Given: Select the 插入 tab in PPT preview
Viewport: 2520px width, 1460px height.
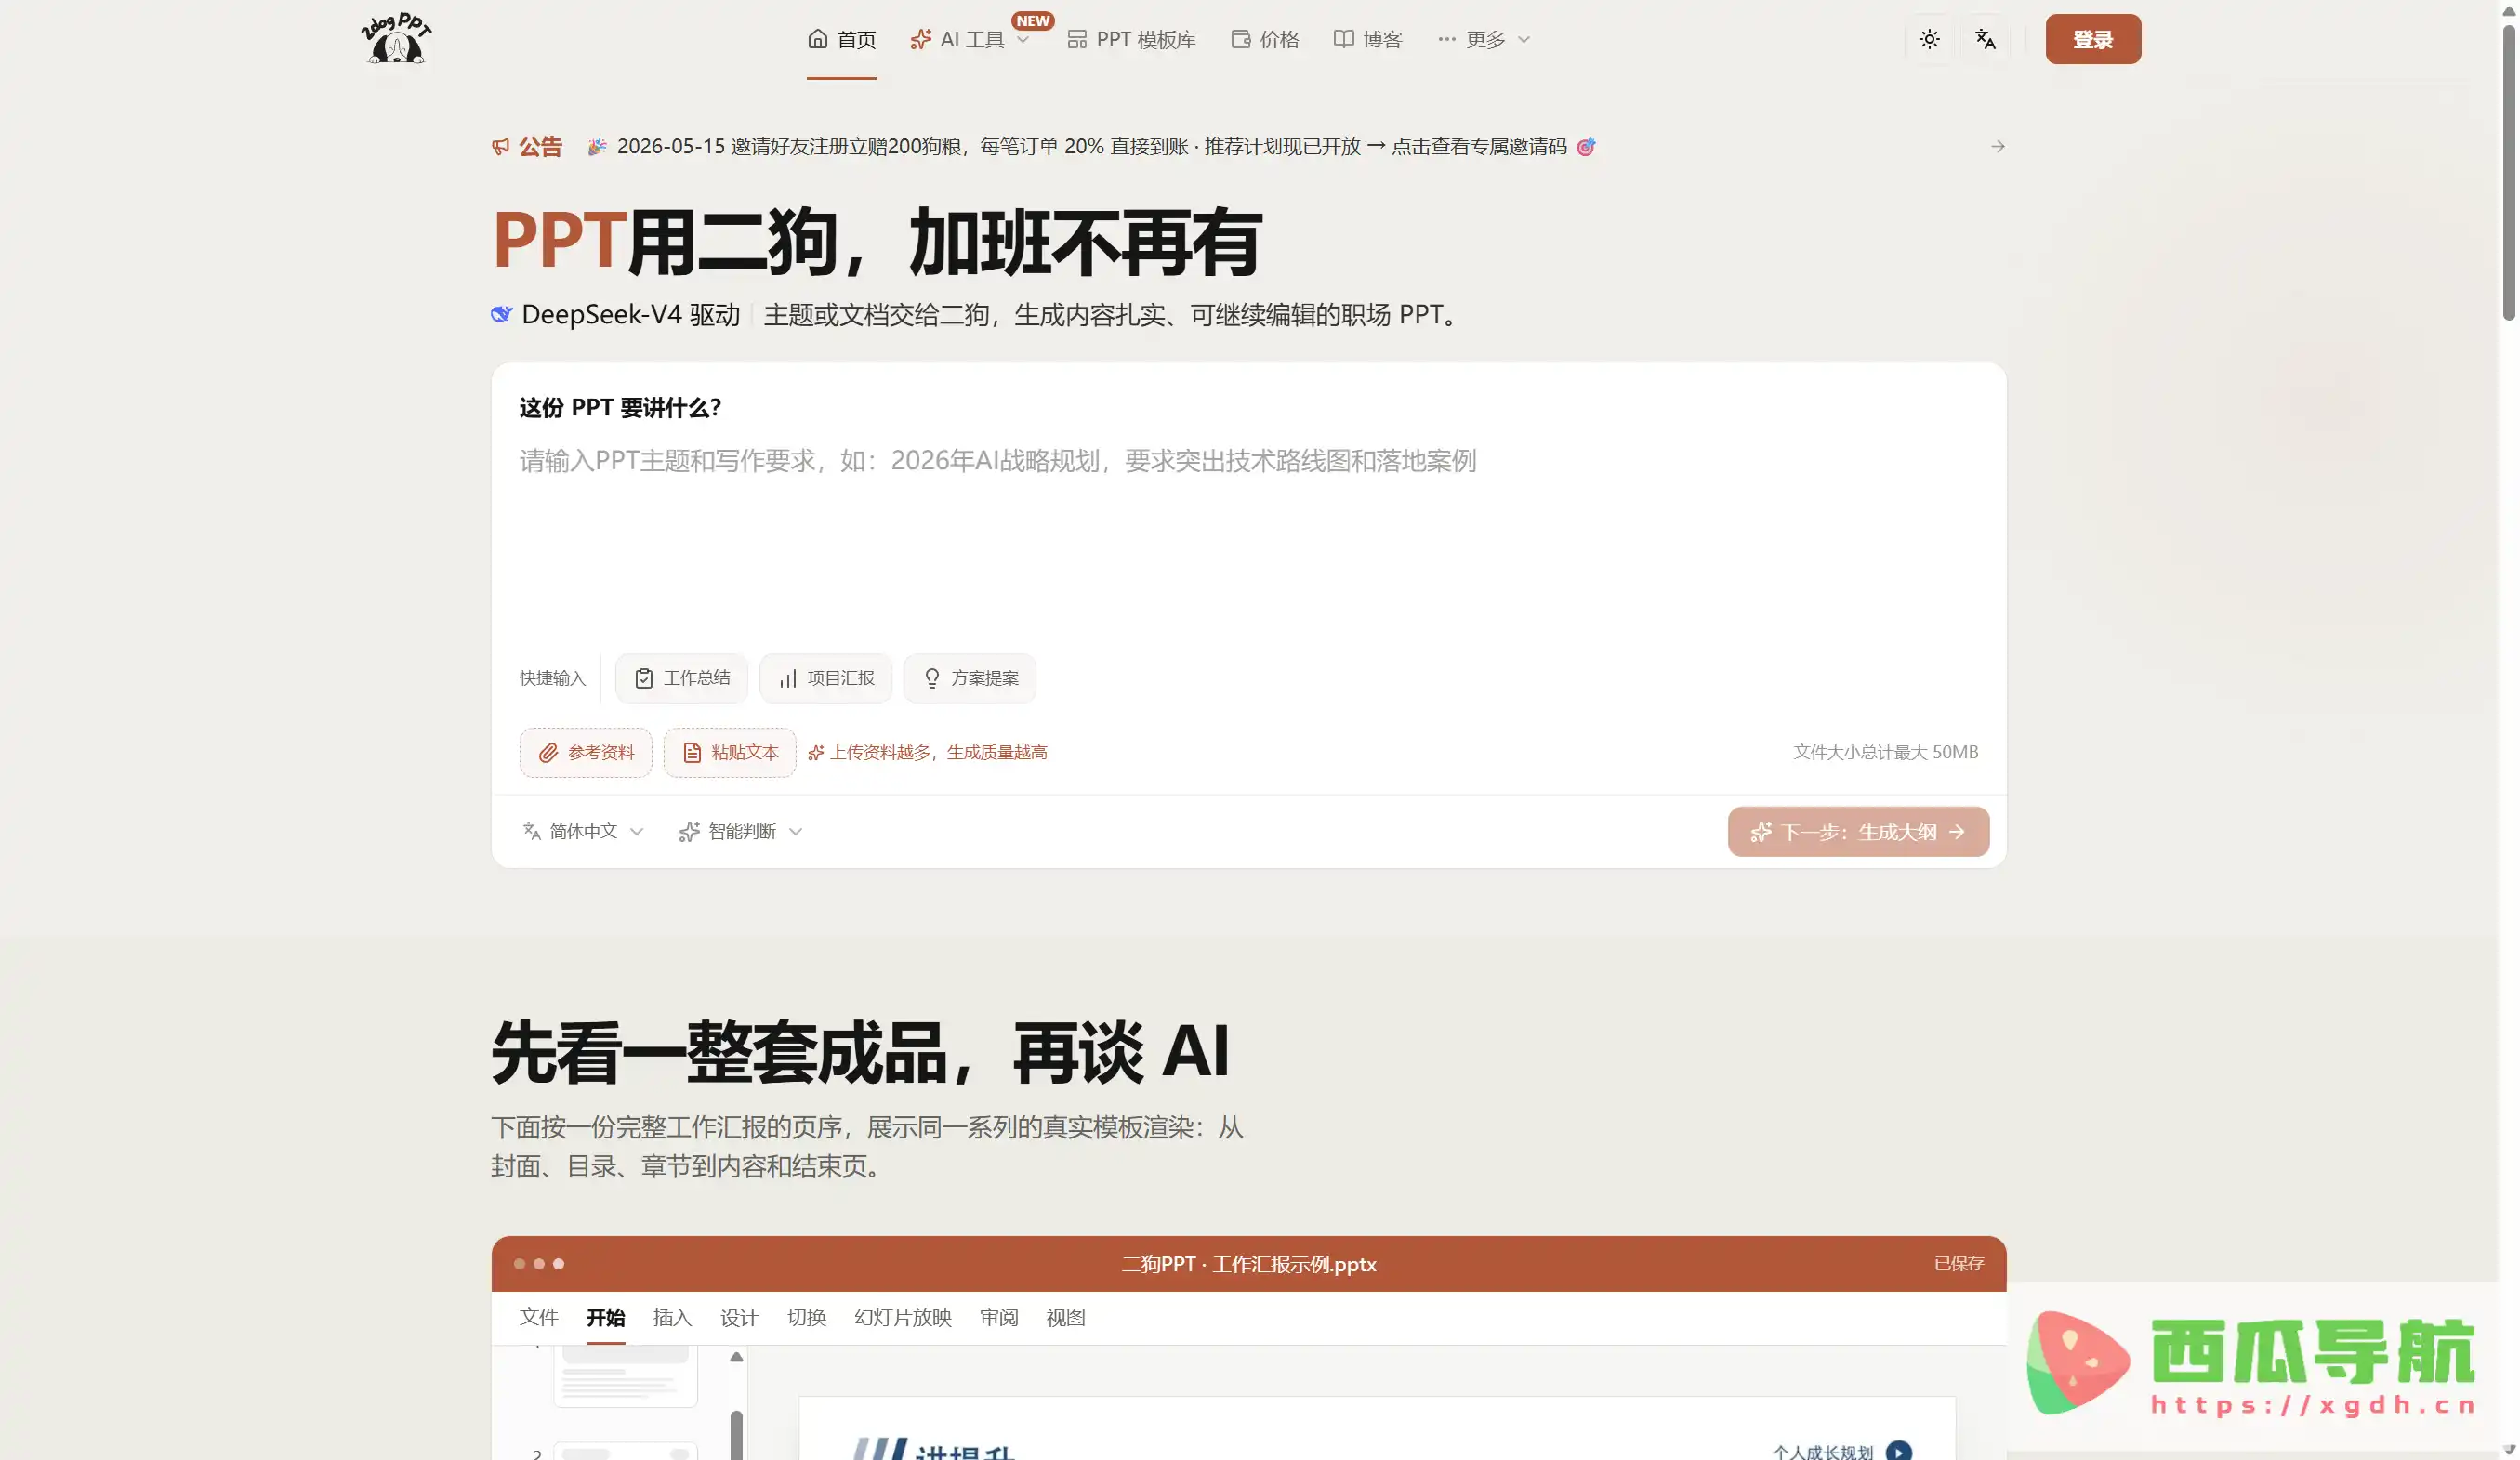Looking at the screenshot, I should click(672, 1317).
